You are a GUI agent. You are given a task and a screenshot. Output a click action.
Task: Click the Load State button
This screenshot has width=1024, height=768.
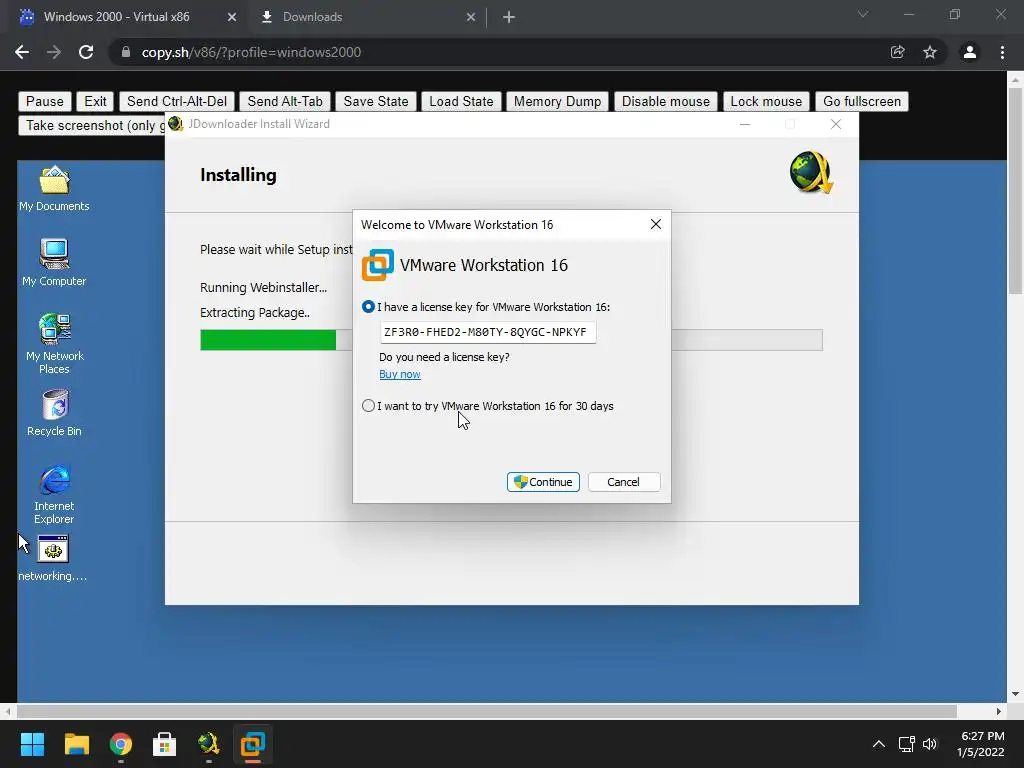click(460, 101)
